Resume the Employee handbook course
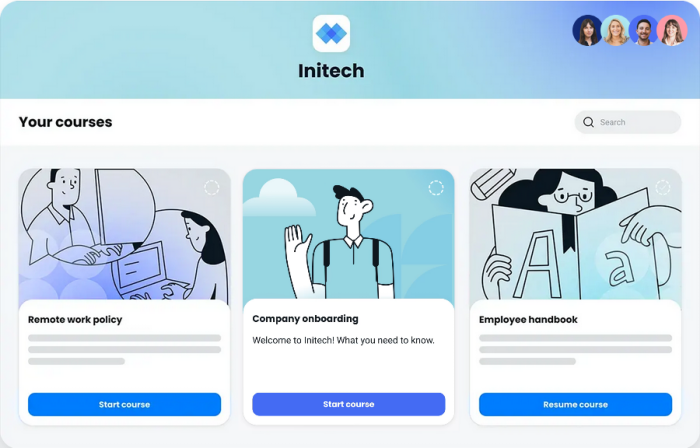700x448 pixels. coord(575,404)
